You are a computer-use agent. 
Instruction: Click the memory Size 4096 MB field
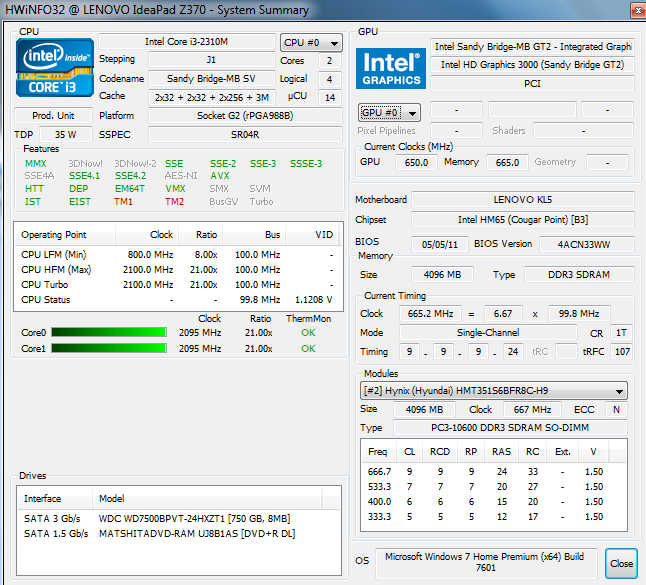(x=442, y=274)
